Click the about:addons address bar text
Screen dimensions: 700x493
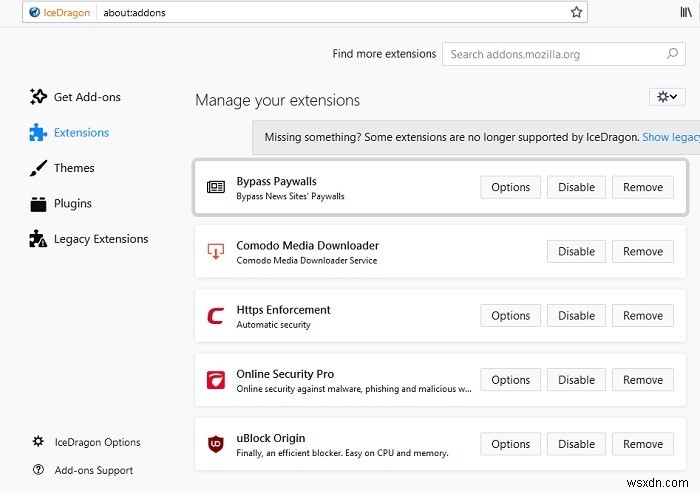point(134,13)
